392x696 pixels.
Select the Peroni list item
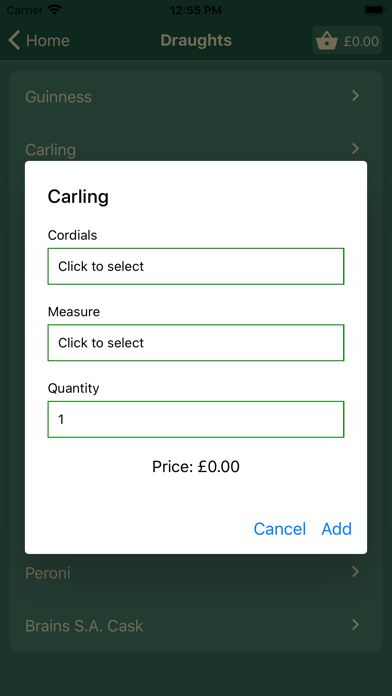196,573
